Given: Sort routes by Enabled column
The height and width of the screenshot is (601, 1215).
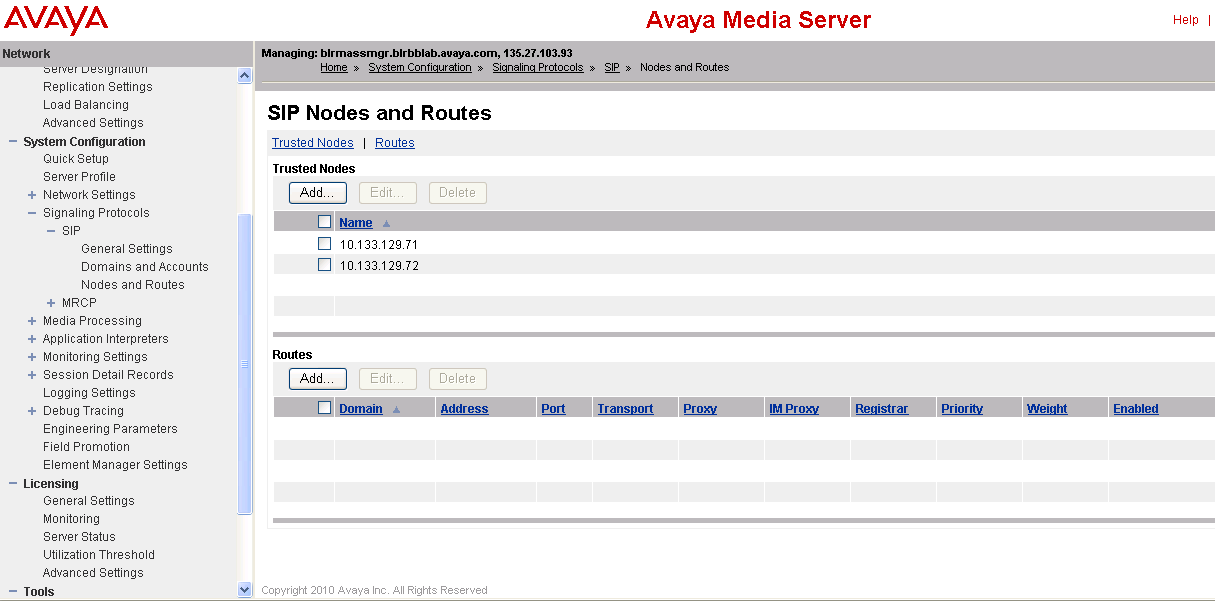Looking at the screenshot, I should [x=1136, y=409].
